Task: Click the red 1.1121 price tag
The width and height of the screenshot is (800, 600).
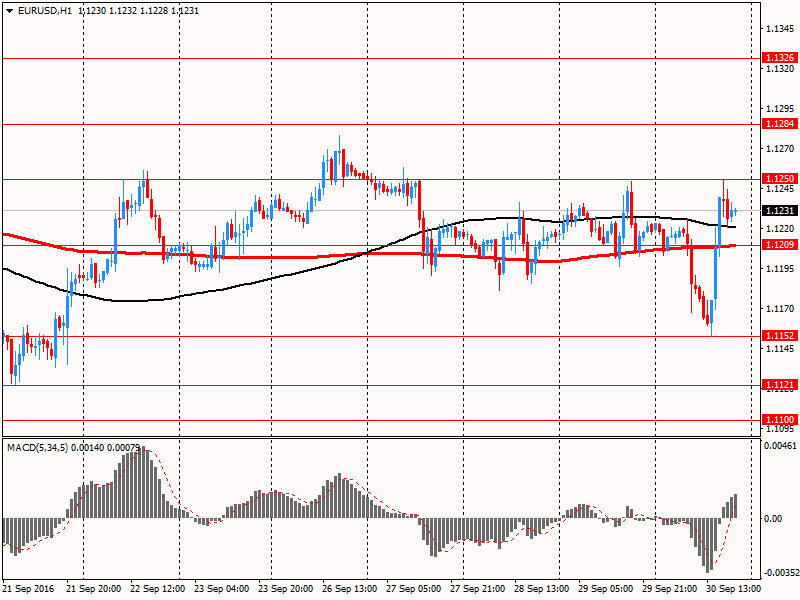Action: [779, 385]
